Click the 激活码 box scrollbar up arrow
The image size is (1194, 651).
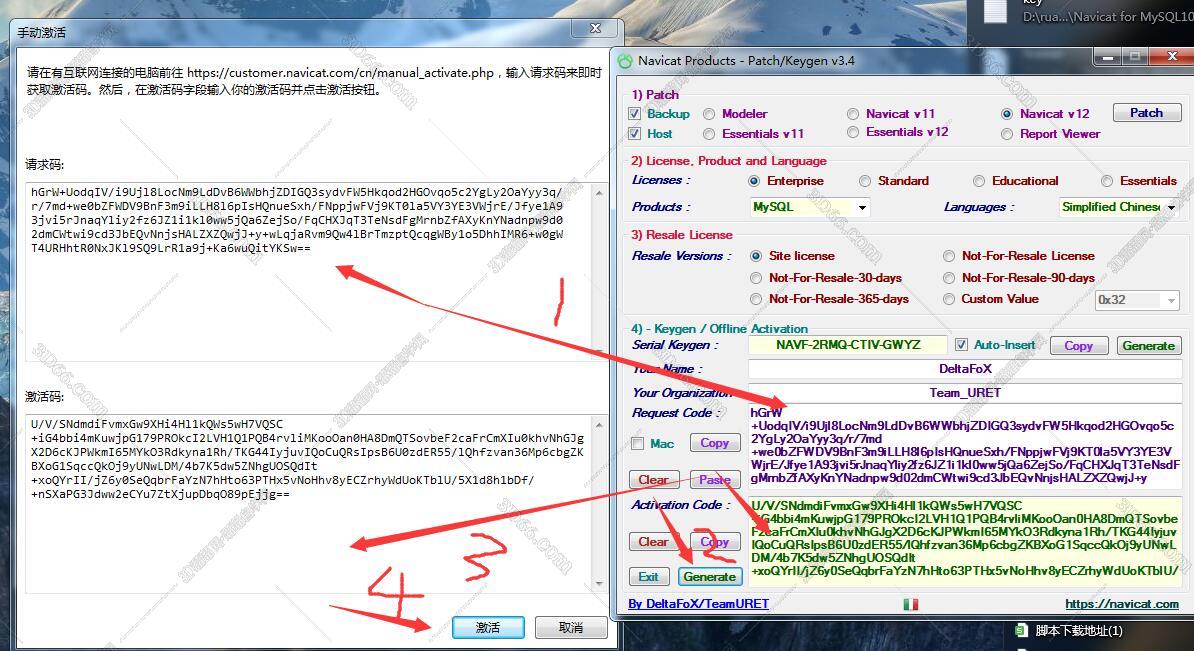tap(600, 425)
